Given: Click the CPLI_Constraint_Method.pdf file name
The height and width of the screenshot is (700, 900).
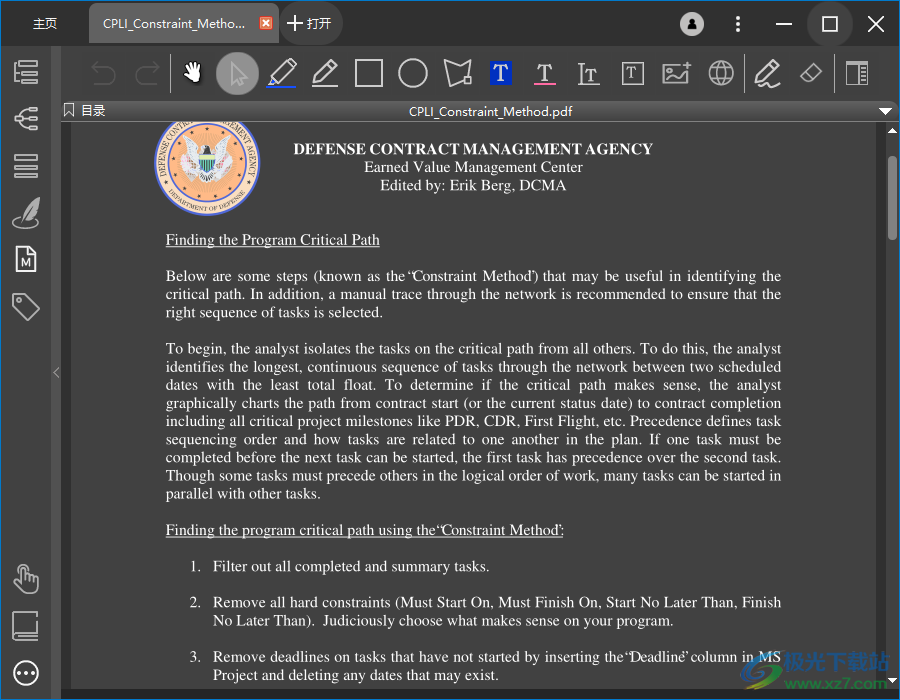Looking at the screenshot, I should (490, 111).
